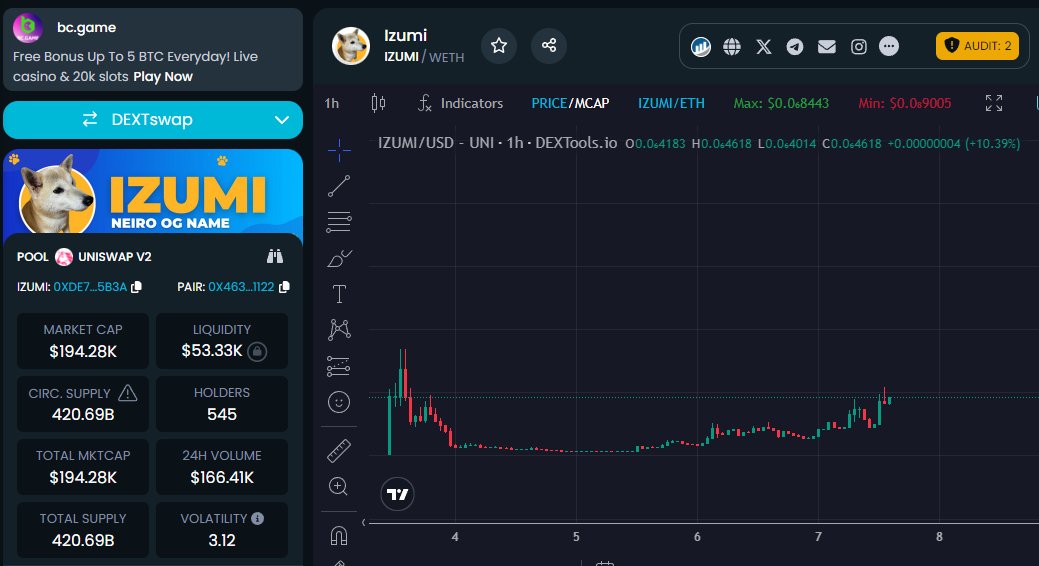Viewport: 1039px width, 566px height.
Task: Show more social links ellipsis
Action: [889, 46]
